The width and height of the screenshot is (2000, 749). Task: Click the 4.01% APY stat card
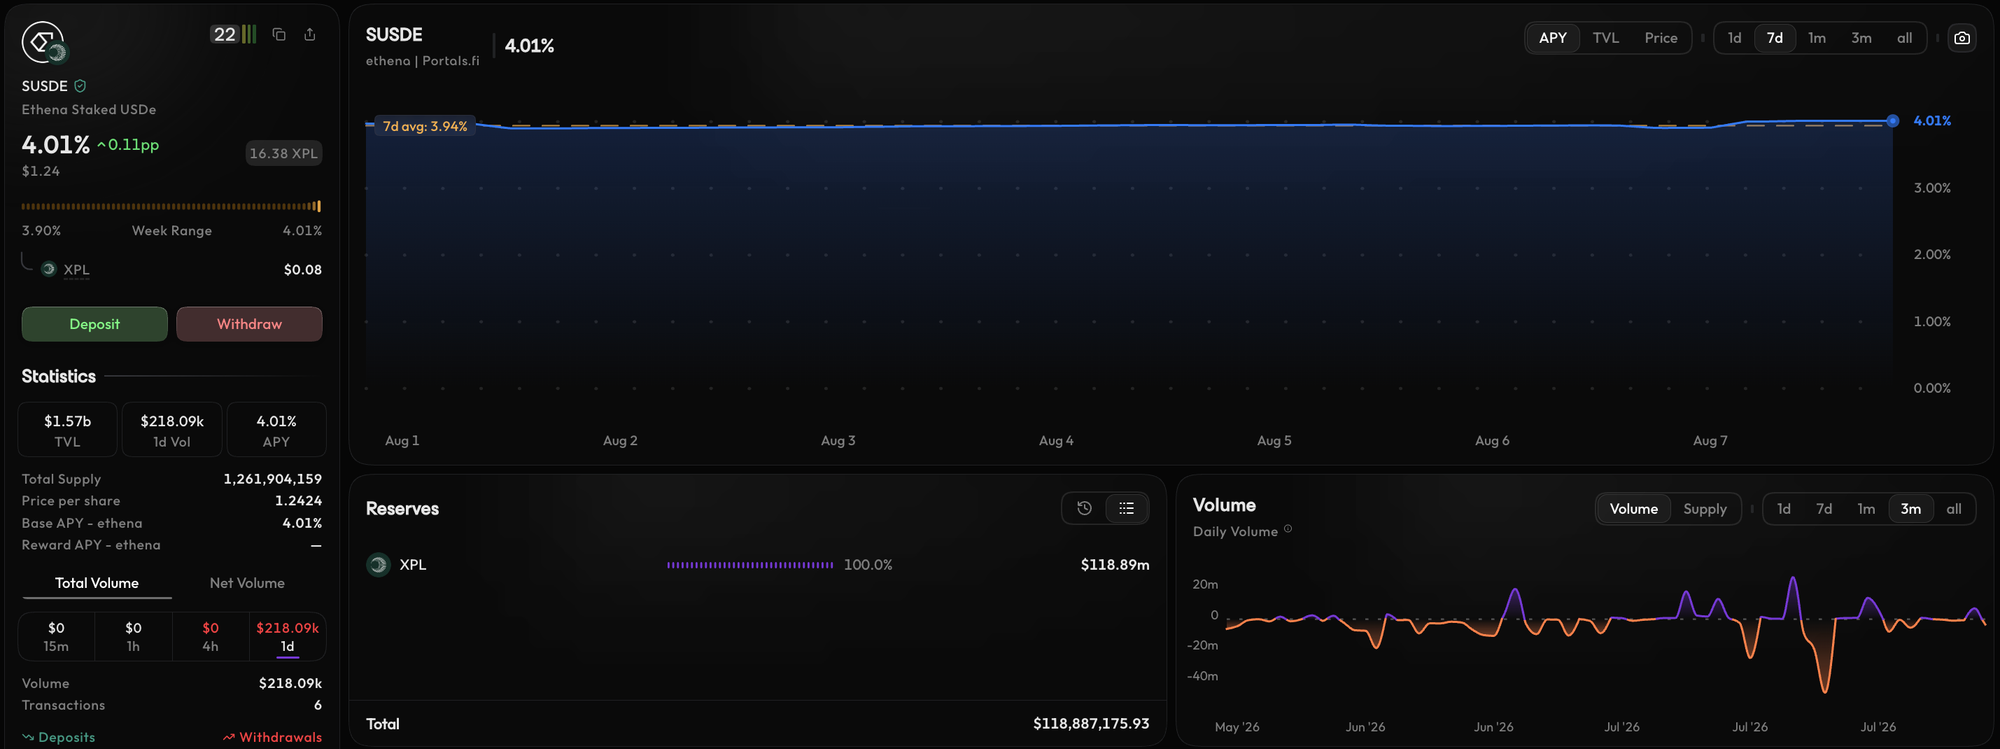pyautogui.click(x=276, y=430)
